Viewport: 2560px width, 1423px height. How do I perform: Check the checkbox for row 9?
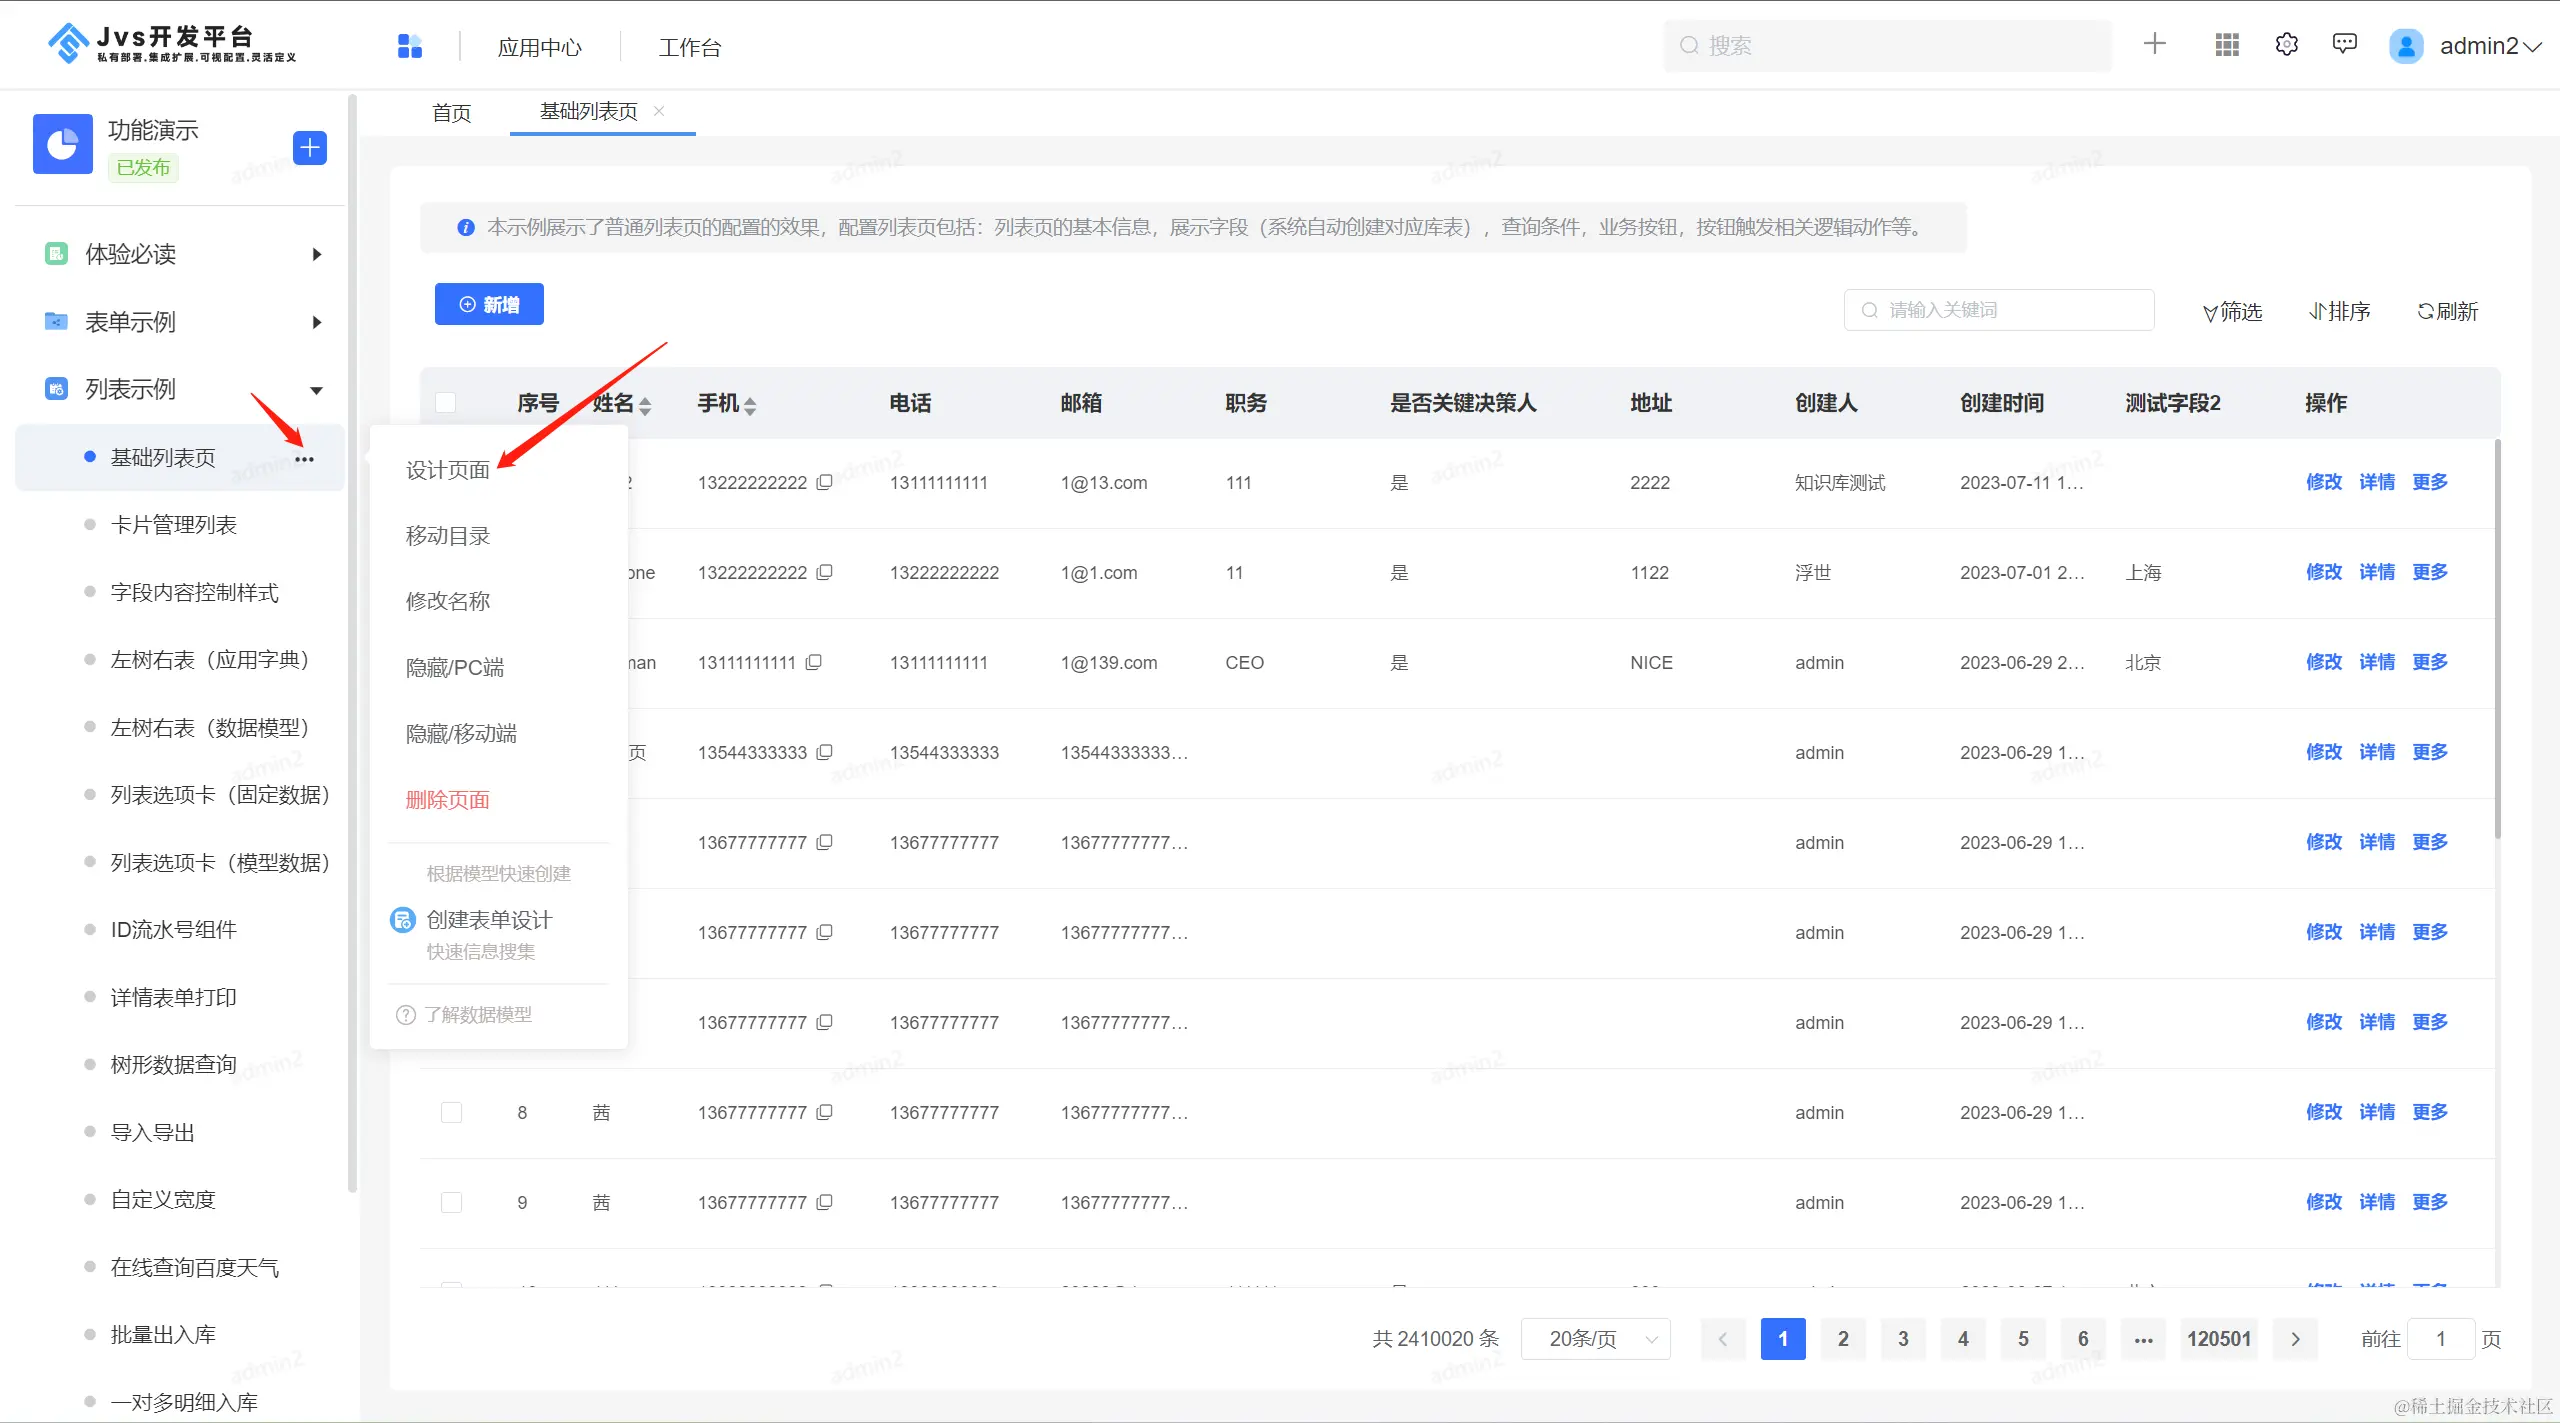click(x=452, y=1202)
